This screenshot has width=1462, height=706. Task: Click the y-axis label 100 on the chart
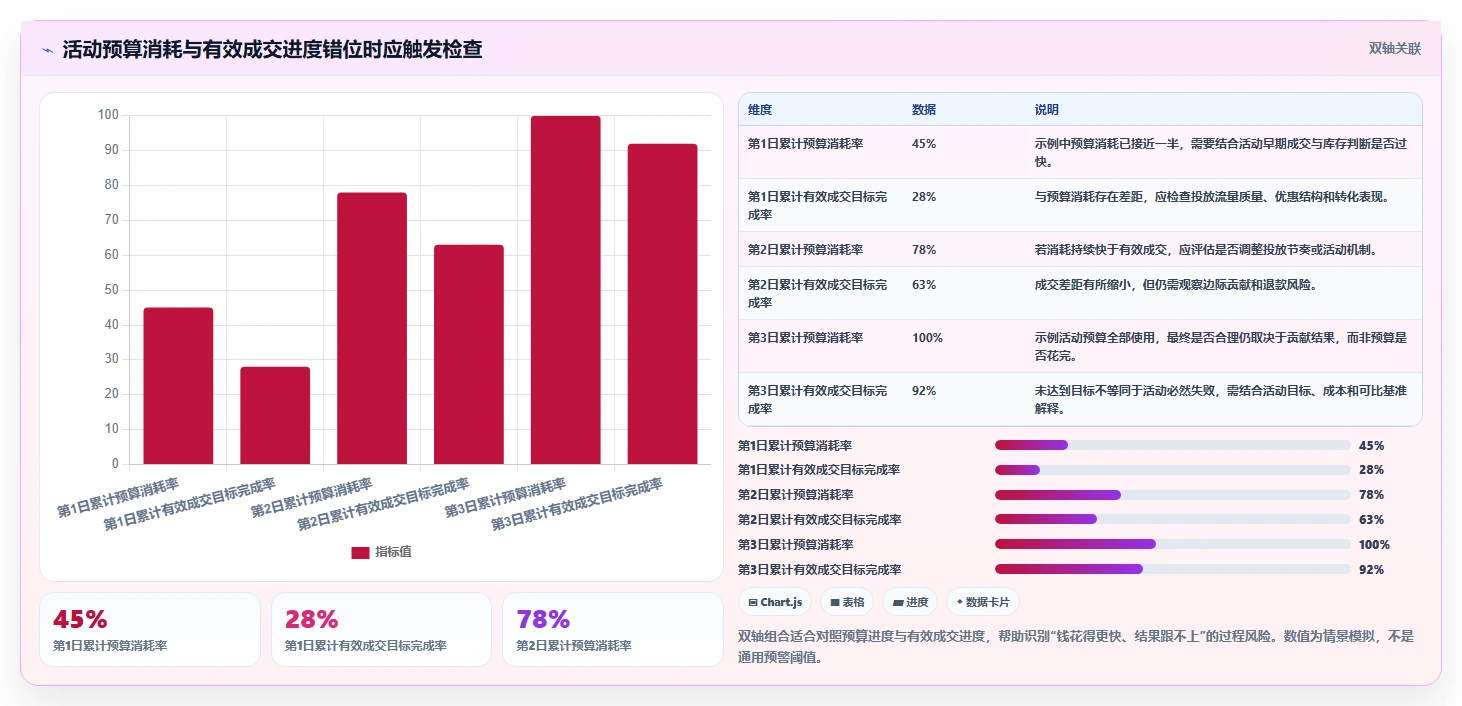point(108,115)
